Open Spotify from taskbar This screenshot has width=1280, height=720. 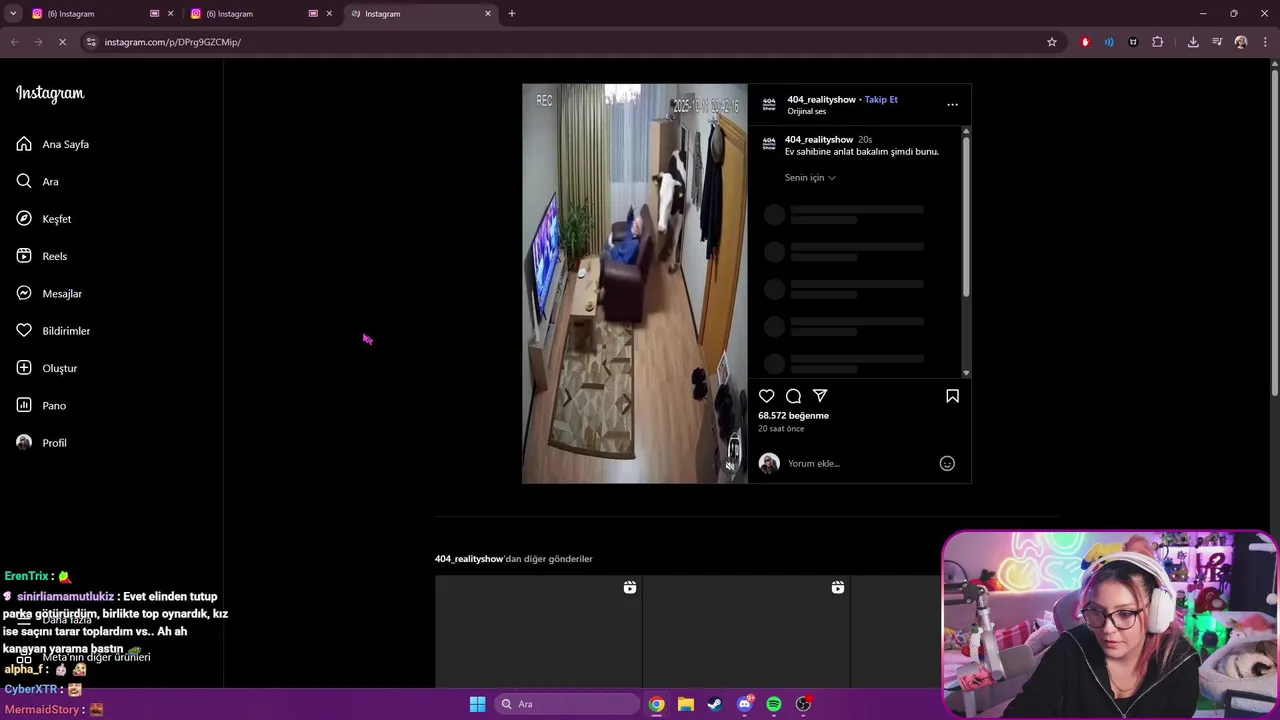pyautogui.click(x=774, y=704)
